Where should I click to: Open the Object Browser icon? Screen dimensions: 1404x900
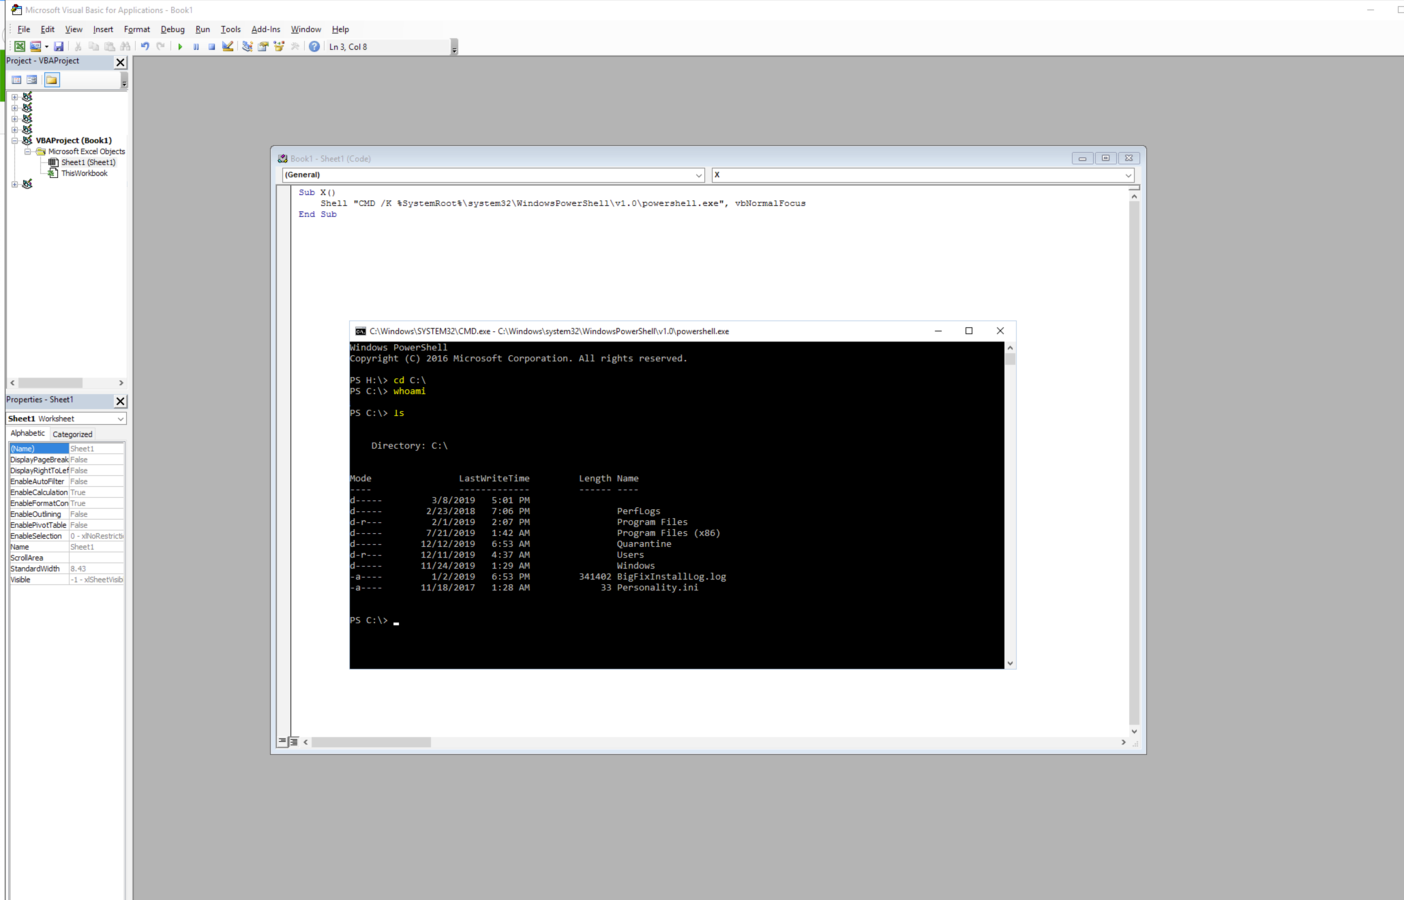click(x=279, y=47)
